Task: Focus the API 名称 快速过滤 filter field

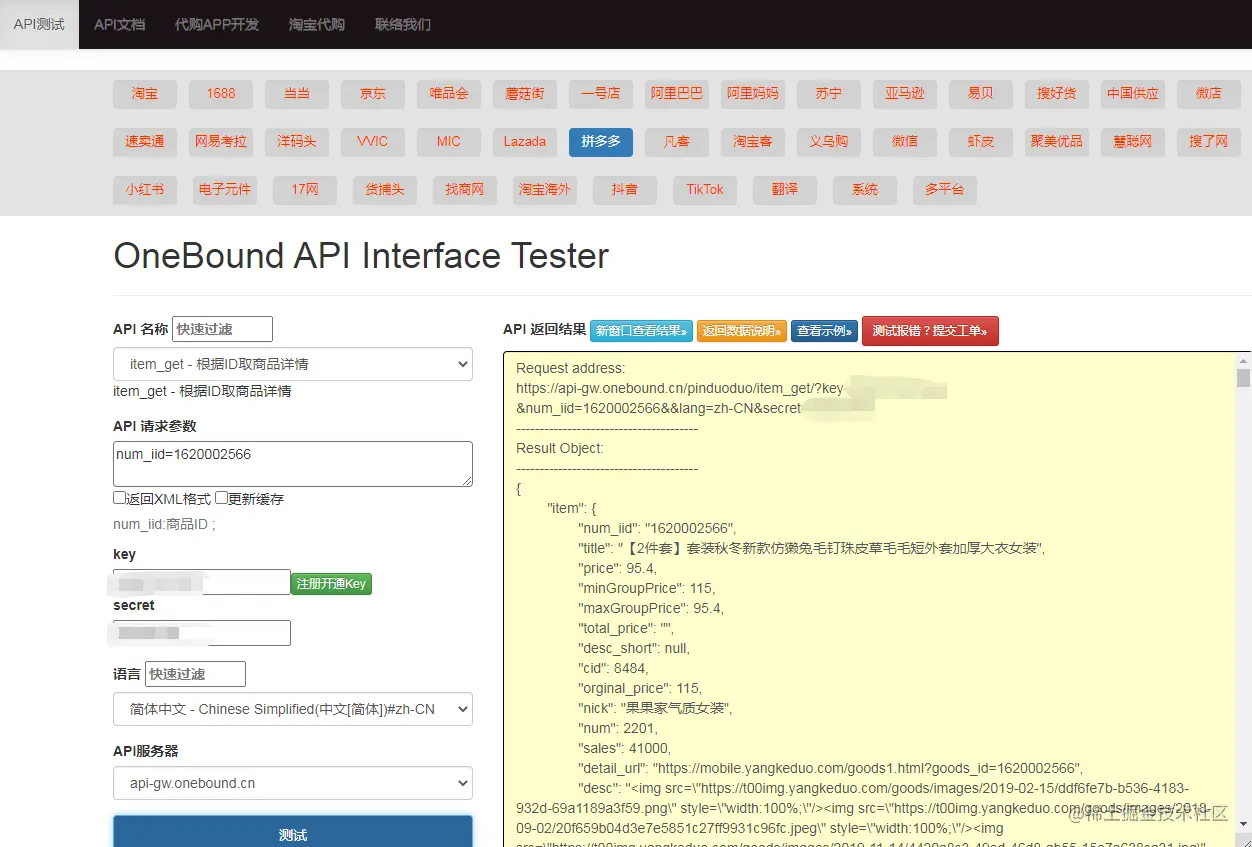Action: tap(222, 329)
